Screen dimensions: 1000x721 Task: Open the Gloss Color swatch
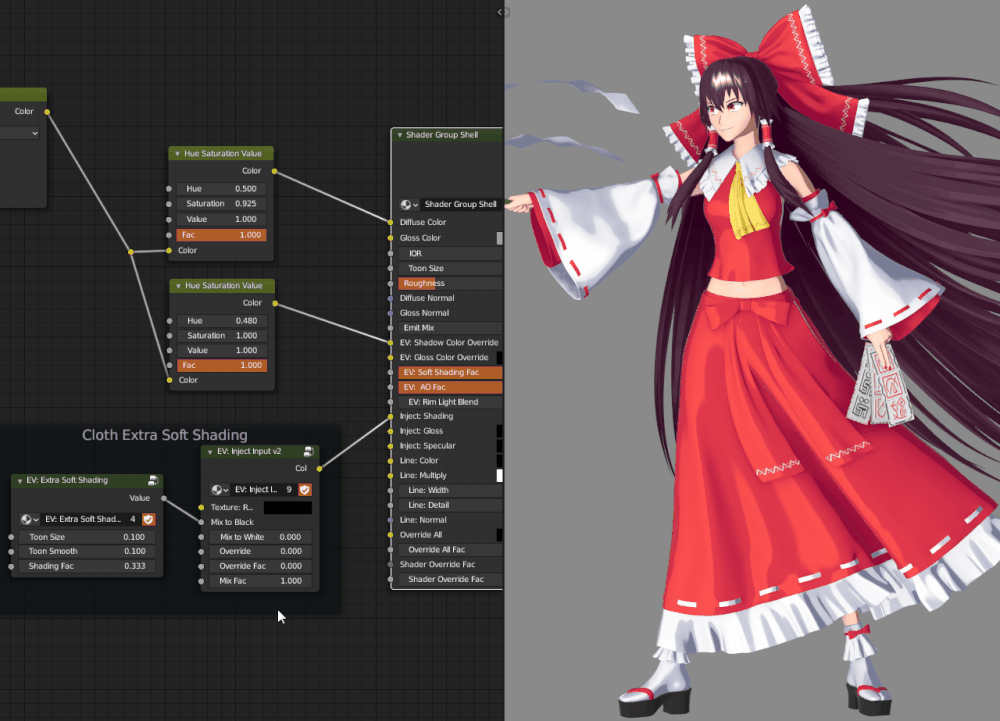tap(499, 238)
